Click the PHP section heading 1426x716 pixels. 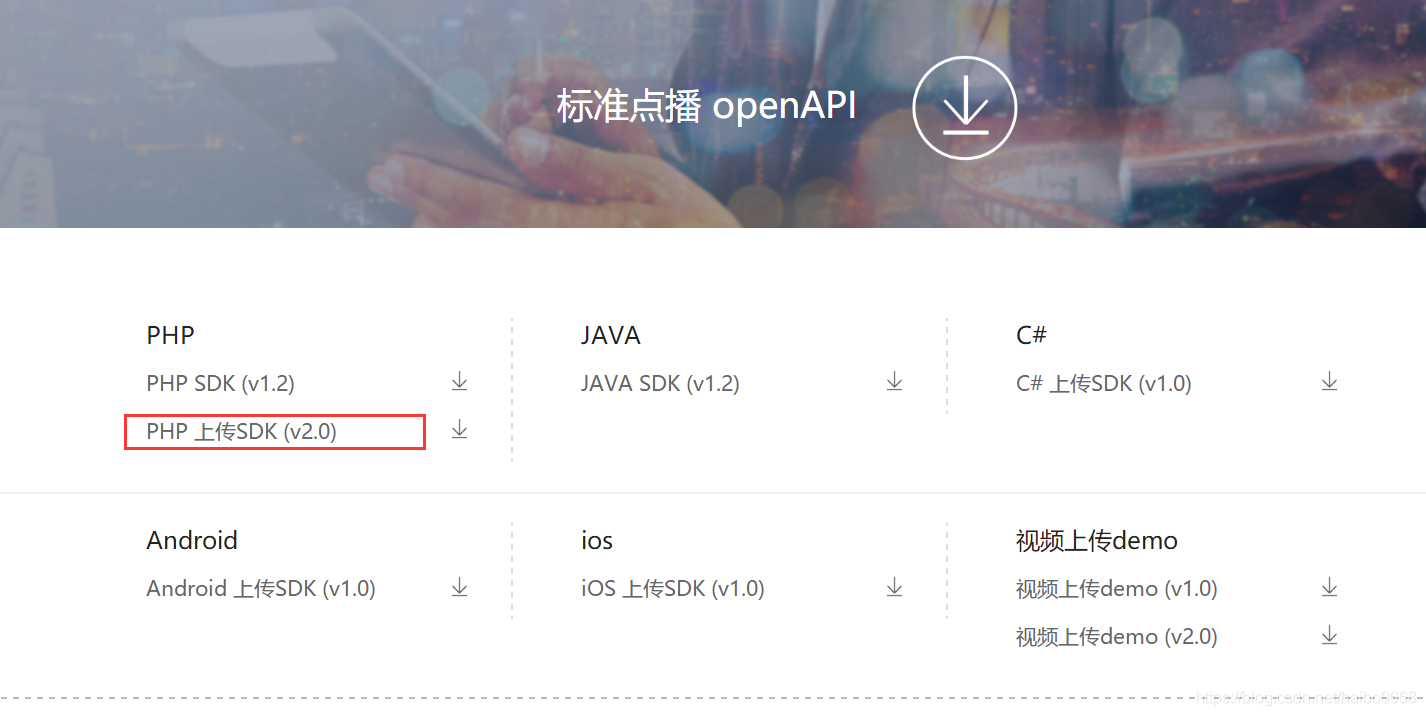pos(169,335)
